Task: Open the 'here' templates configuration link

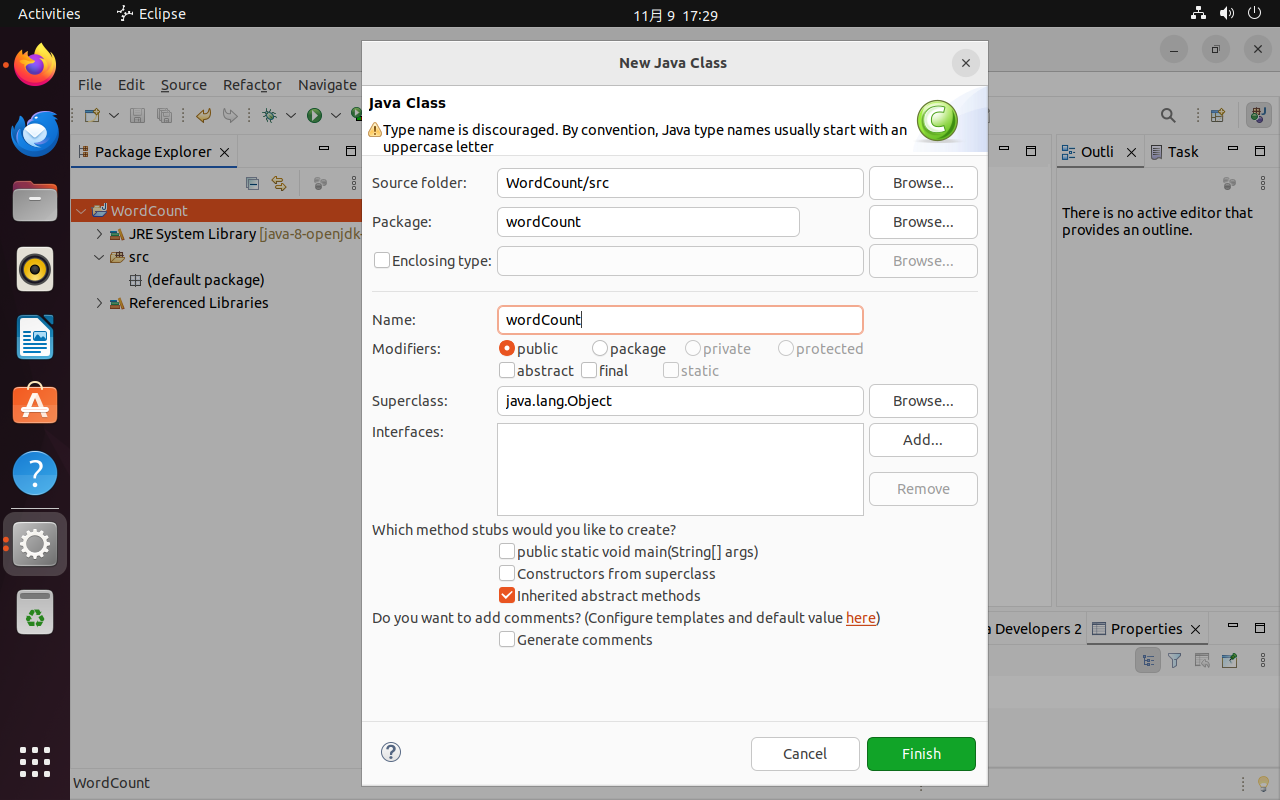Action: [861, 618]
